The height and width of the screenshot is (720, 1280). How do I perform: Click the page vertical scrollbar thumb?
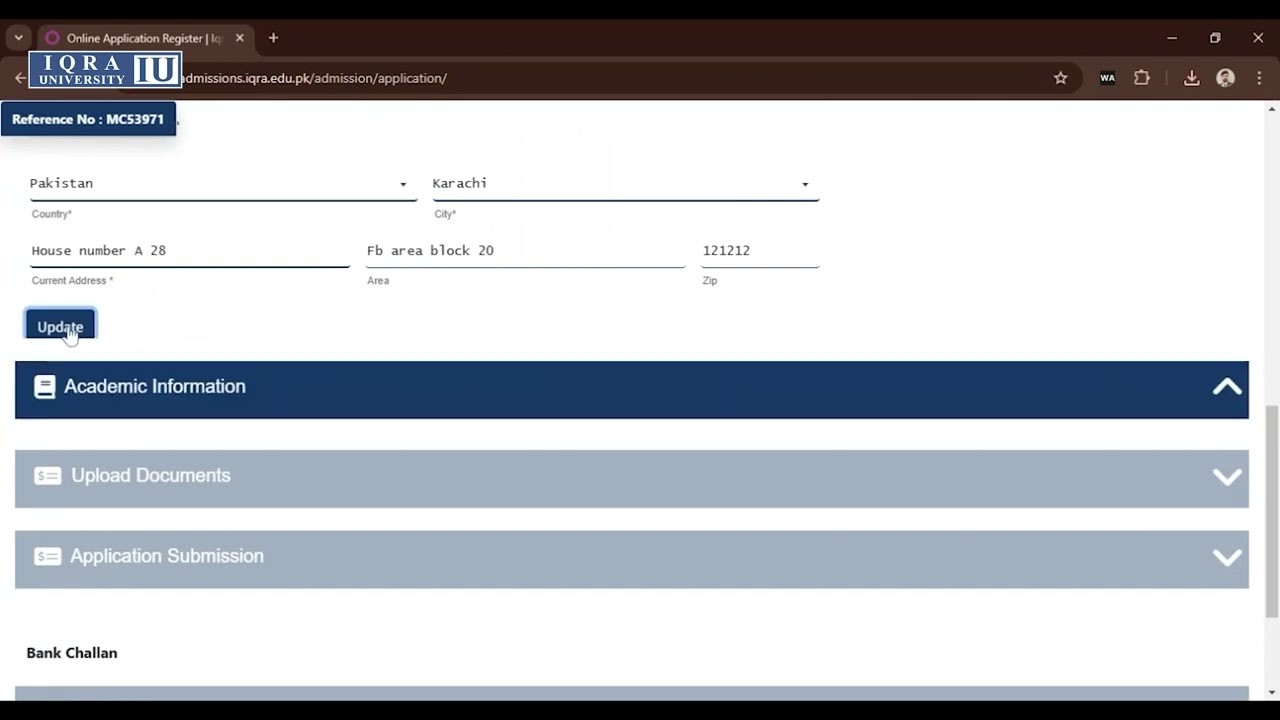click(1272, 510)
